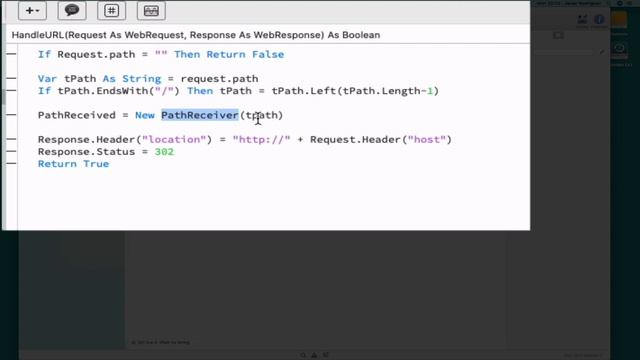
Task: Open the orange drive icon on desktop
Action: (619, 20)
